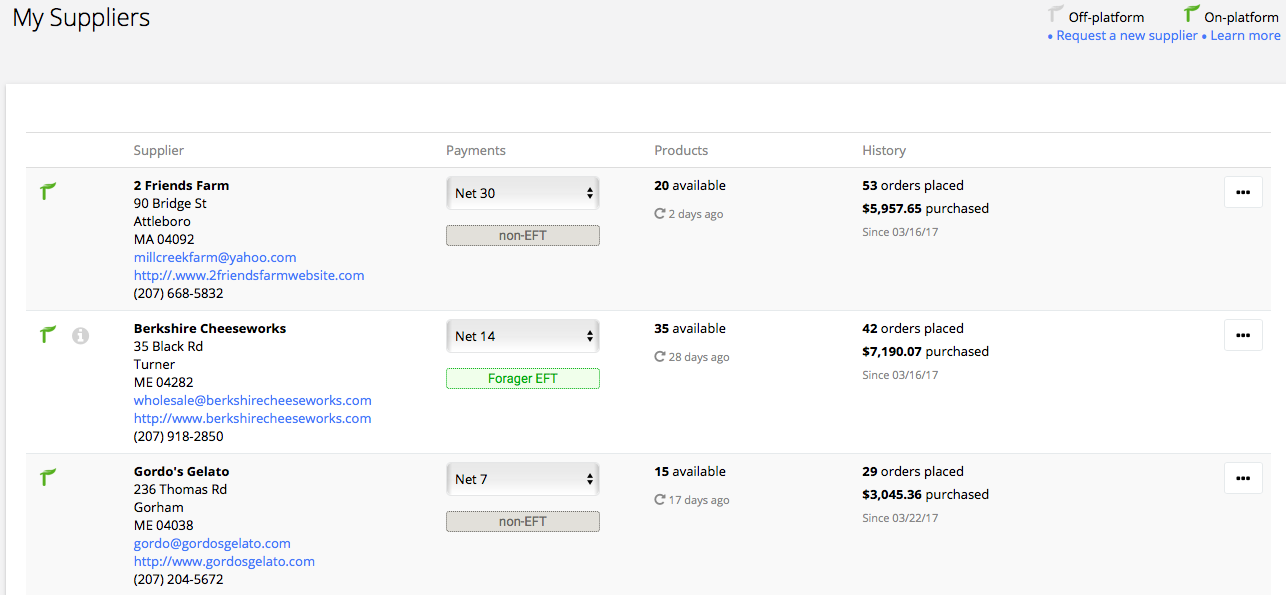
Task: Open the three-dot menu for 2 Friends Farm
Action: click(1243, 192)
